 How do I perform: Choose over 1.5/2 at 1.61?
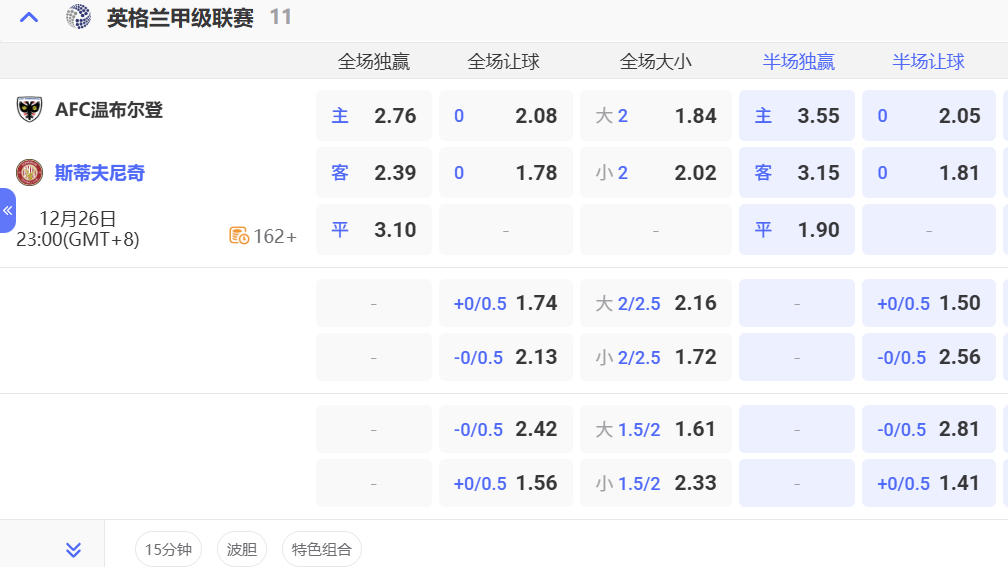(x=656, y=429)
